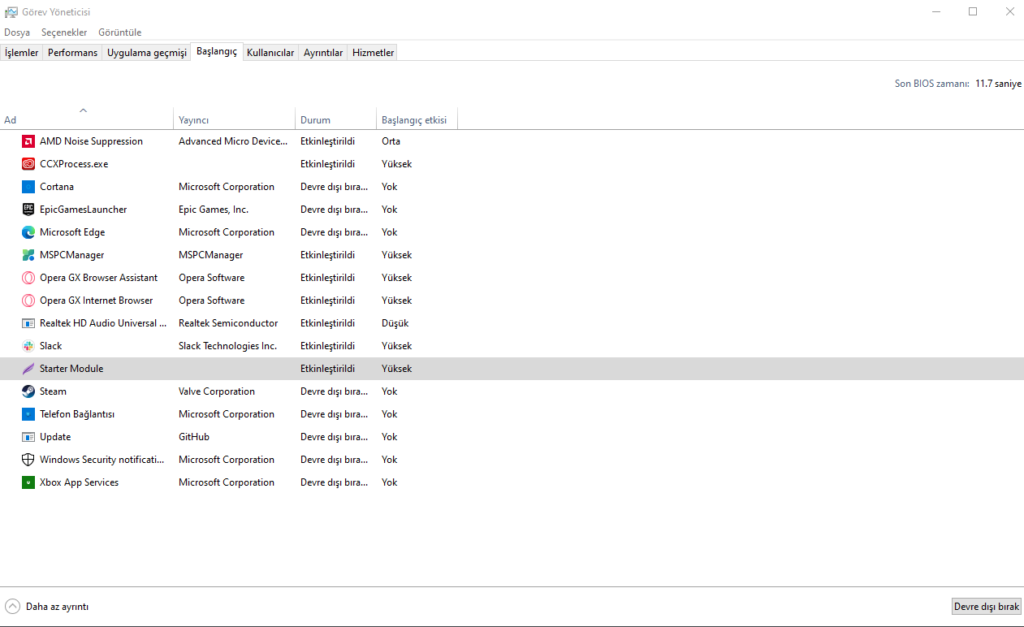Viewport: 1024px width, 627px height.
Task: Click the Microsoft Edge icon
Action: [x=28, y=232]
